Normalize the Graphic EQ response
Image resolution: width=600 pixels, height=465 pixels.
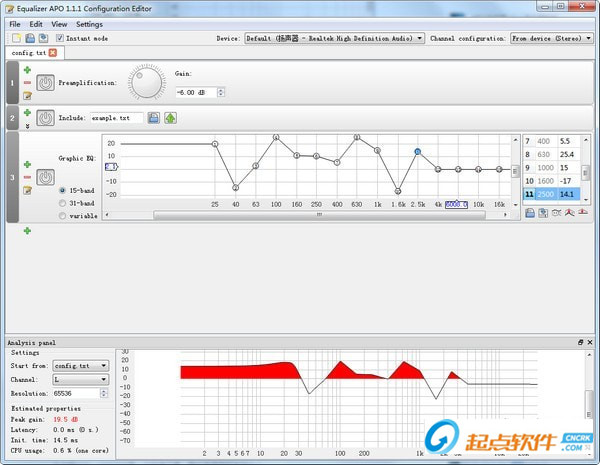coord(570,213)
